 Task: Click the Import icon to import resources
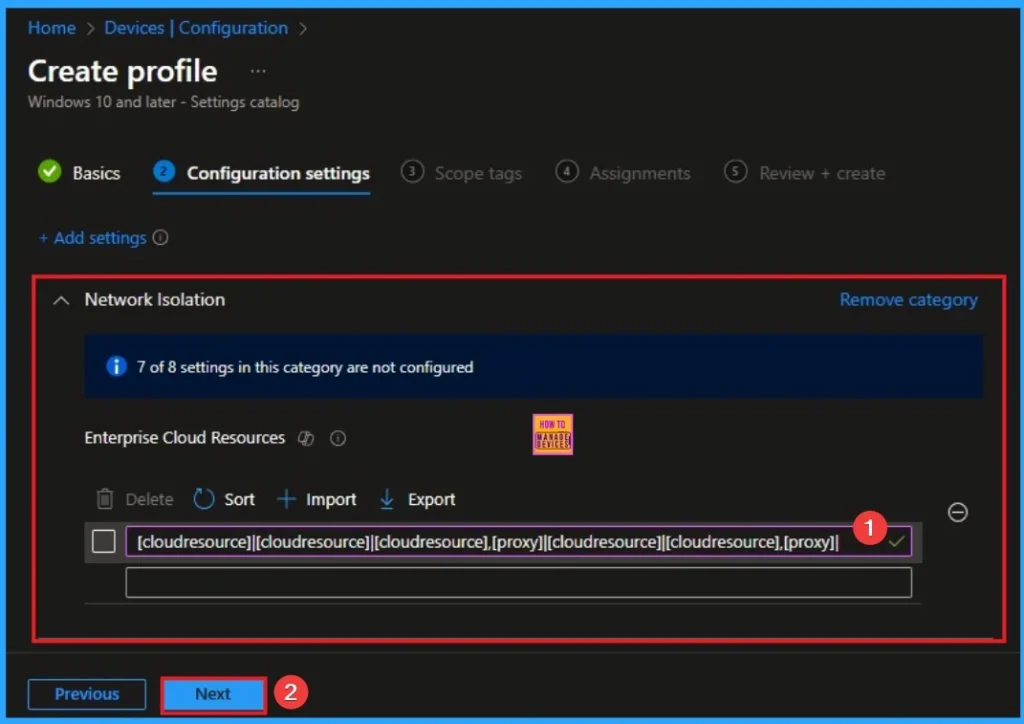[x=290, y=499]
